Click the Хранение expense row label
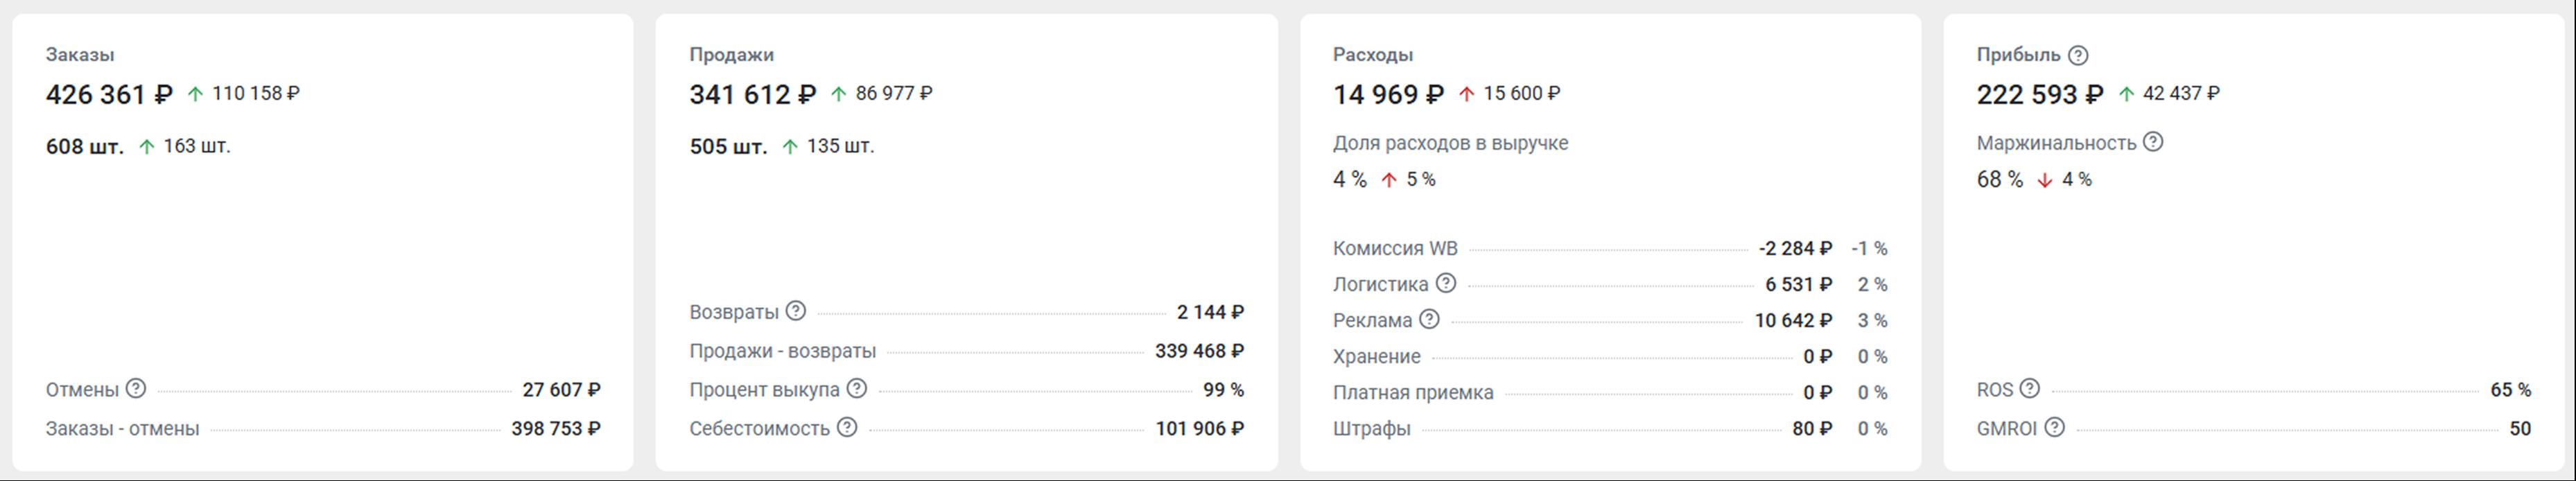Viewport: 2576px width, 481px height. pyautogui.click(x=1376, y=356)
